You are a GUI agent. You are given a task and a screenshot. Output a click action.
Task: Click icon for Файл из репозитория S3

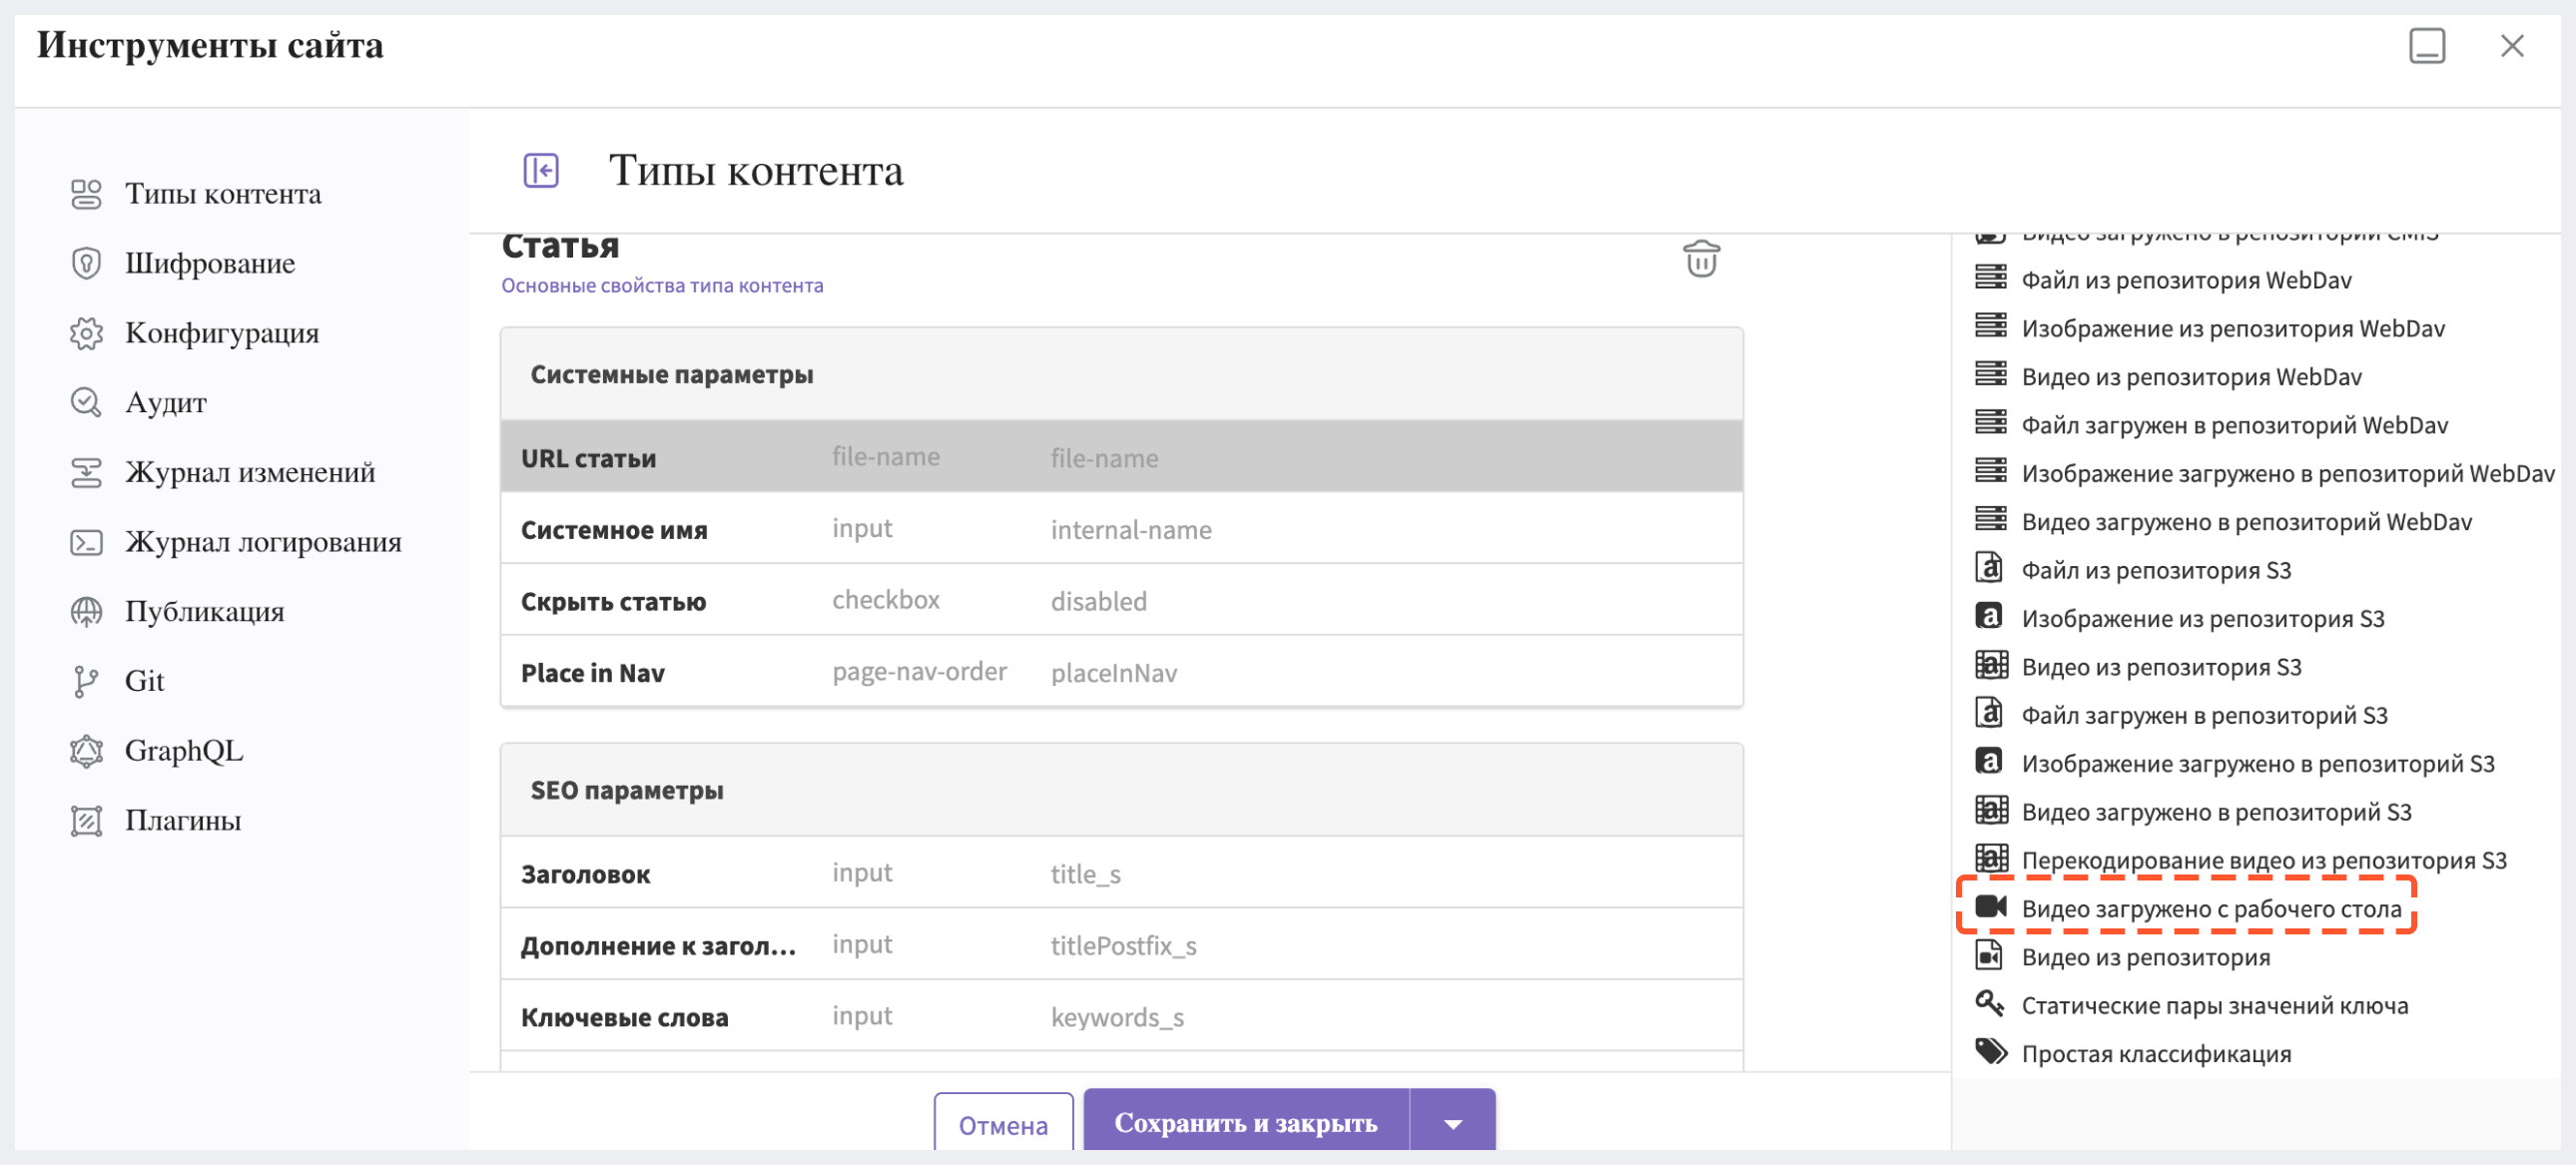tap(1989, 567)
